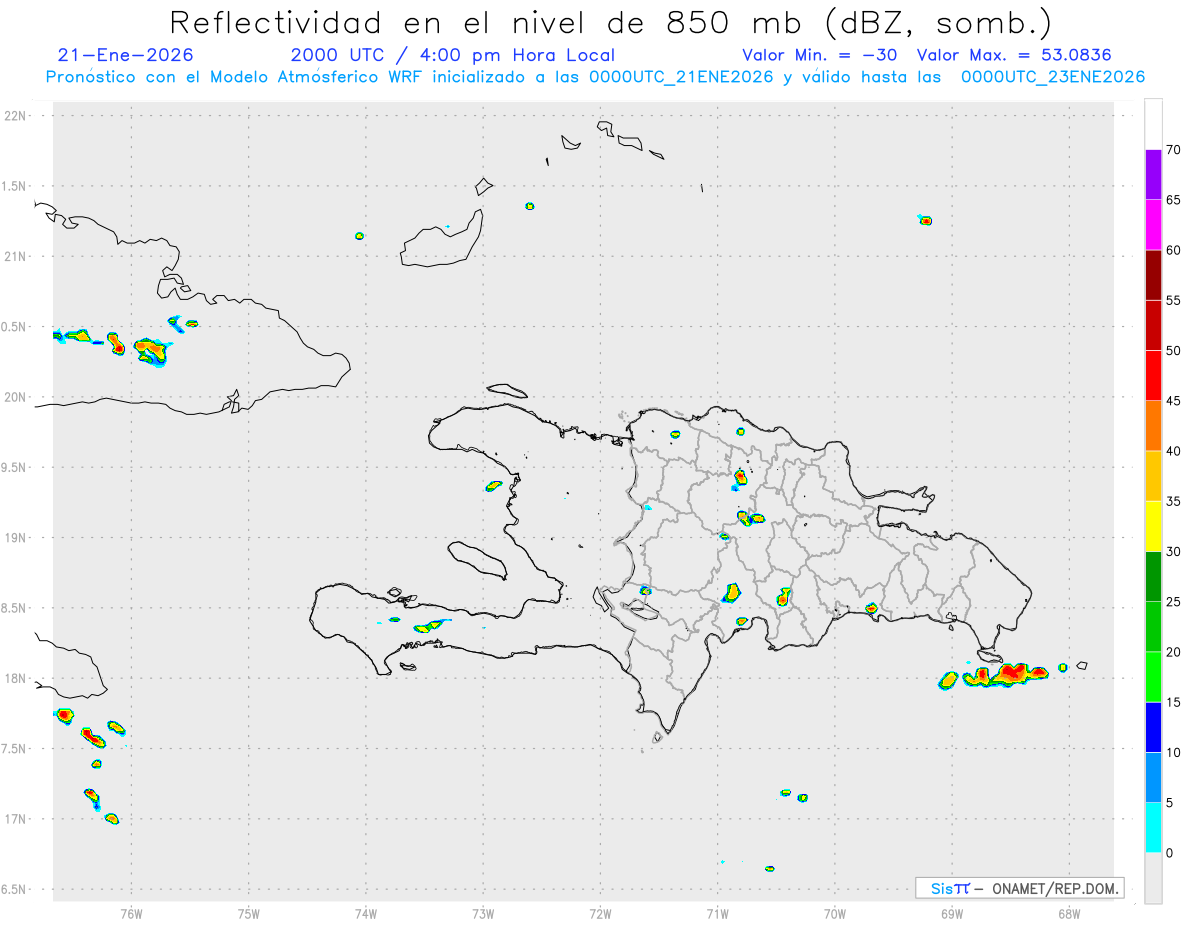Click the '10' colorbar scale value
The width and height of the screenshot is (1200, 927).
click(x=1174, y=753)
